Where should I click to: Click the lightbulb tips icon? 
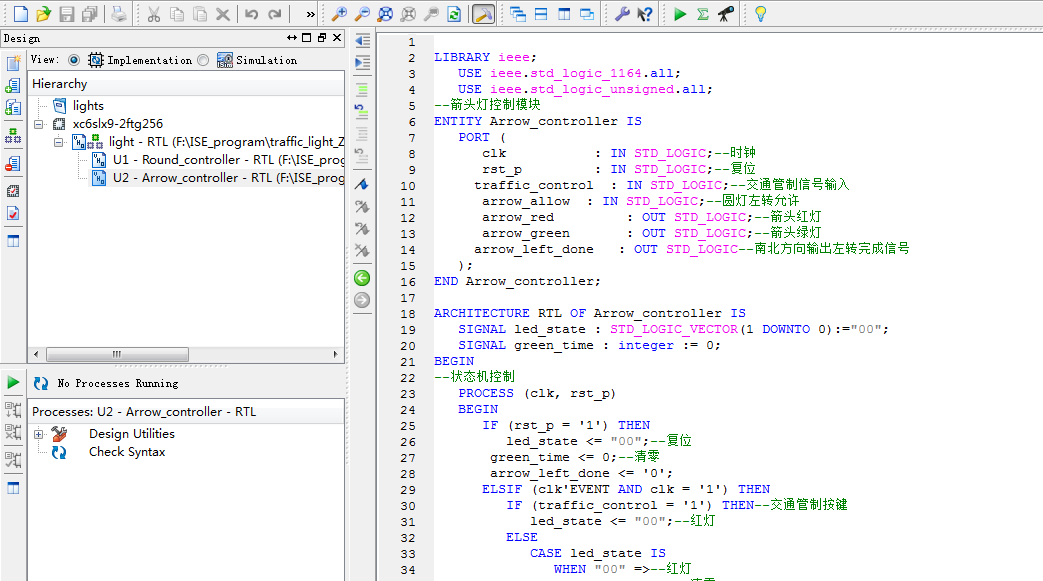point(760,14)
